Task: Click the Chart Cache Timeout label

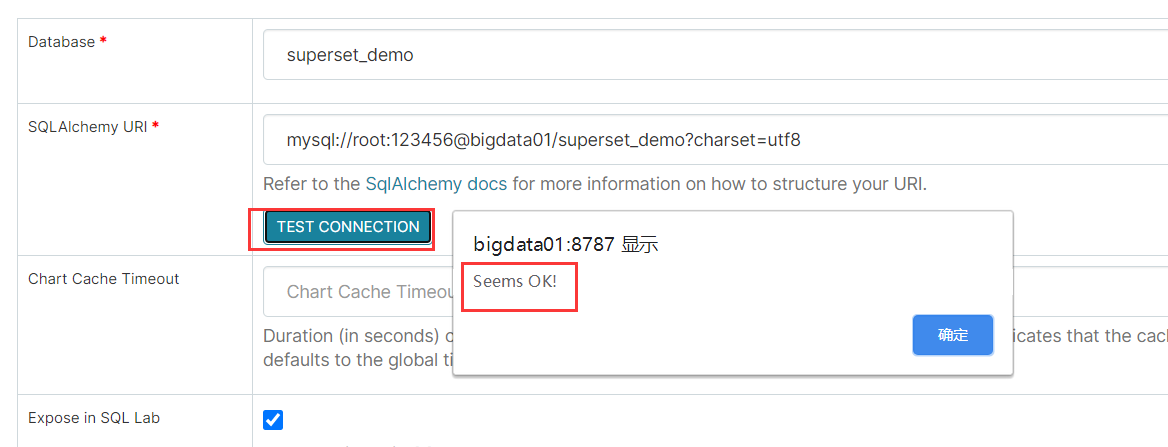Action: pos(104,279)
